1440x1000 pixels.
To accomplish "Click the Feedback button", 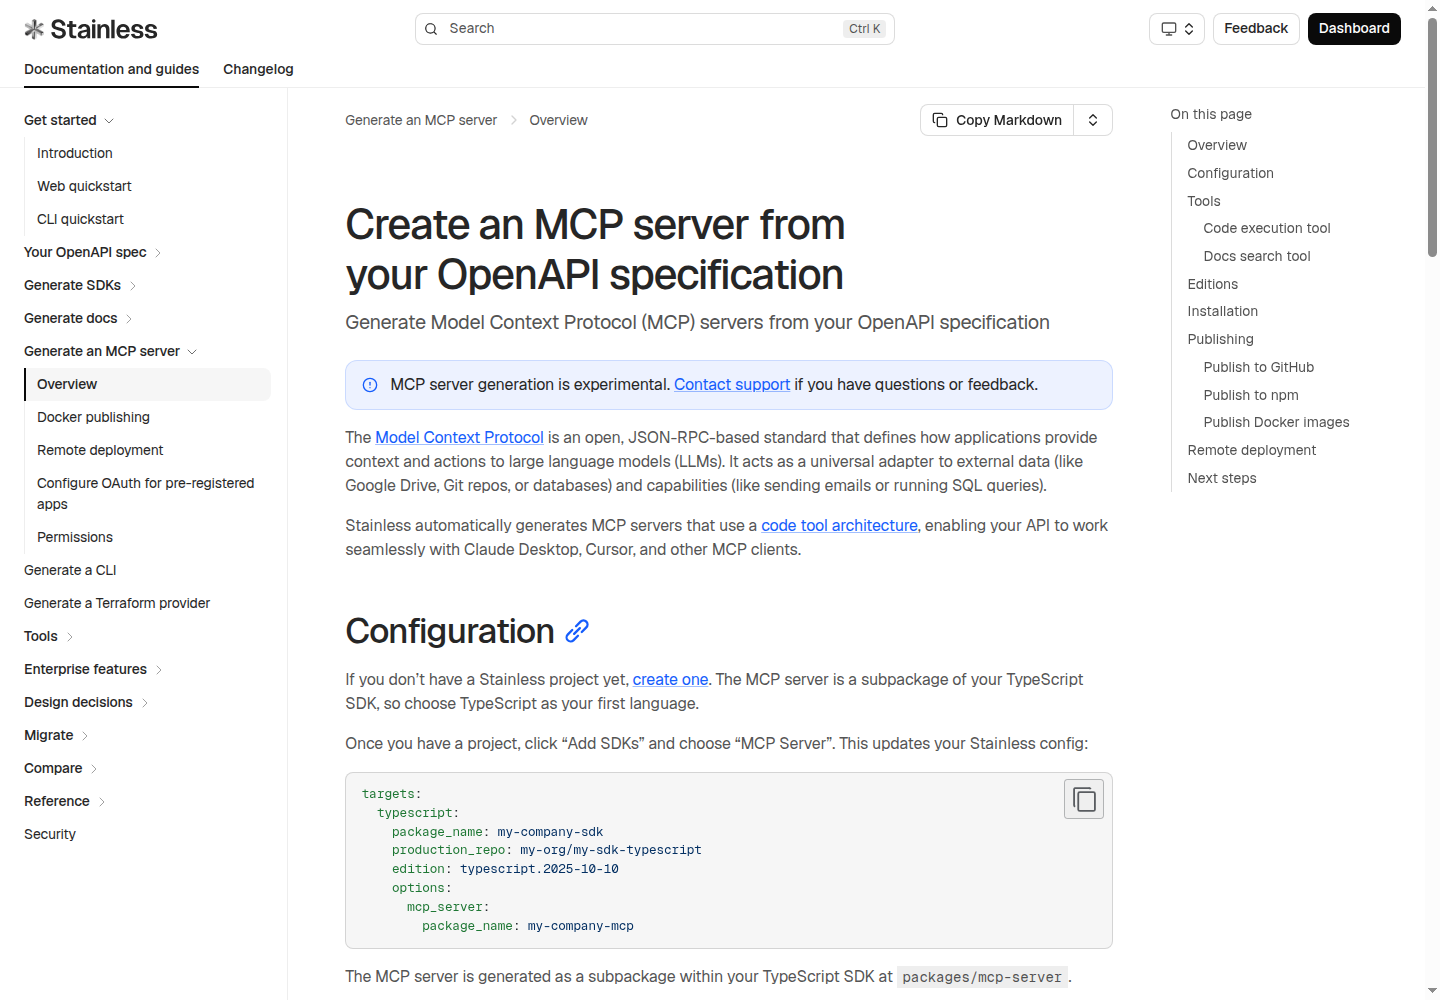I will (1256, 29).
